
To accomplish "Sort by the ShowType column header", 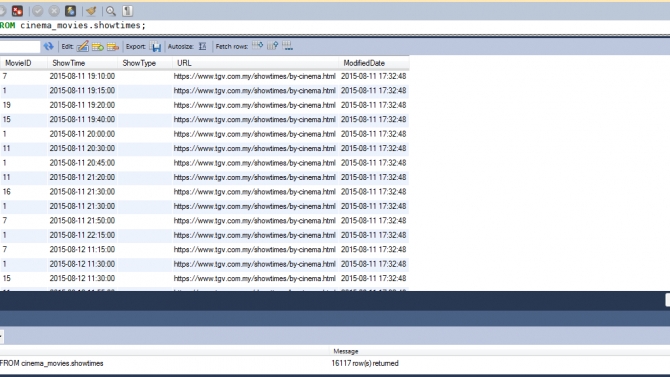I will coord(144,63).
